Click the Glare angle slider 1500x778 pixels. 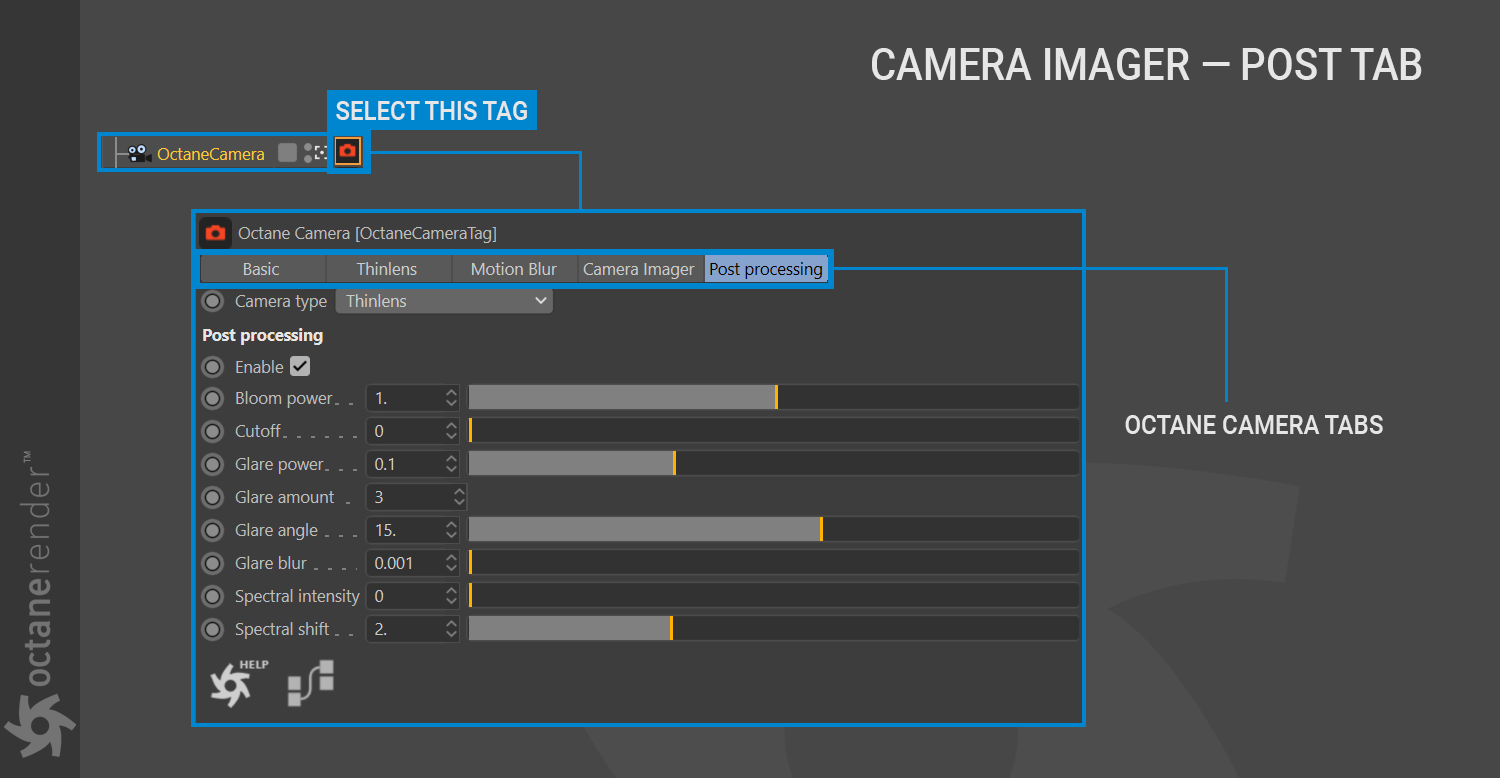(773, 530)
